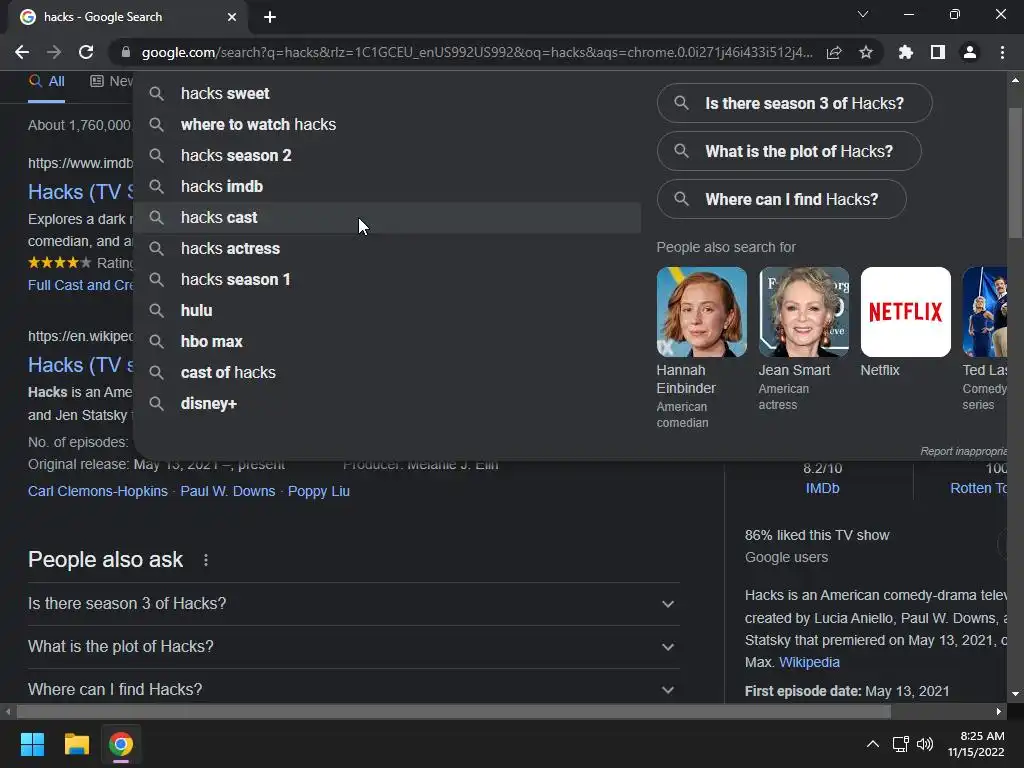Click the vertical scrollbar down arrow

coord(1015,694)
